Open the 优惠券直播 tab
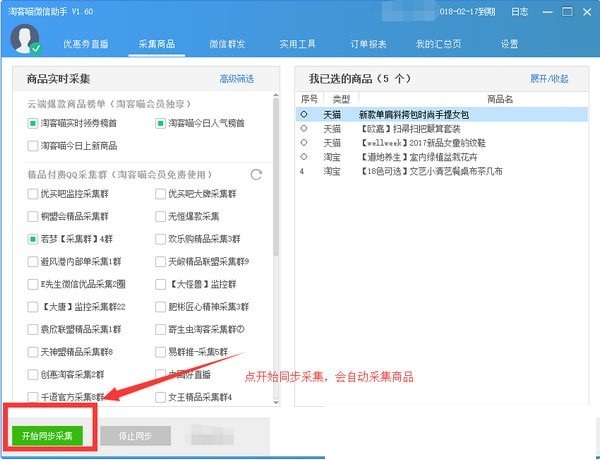Viewport: 600px width, 460px height. point(86,44)
